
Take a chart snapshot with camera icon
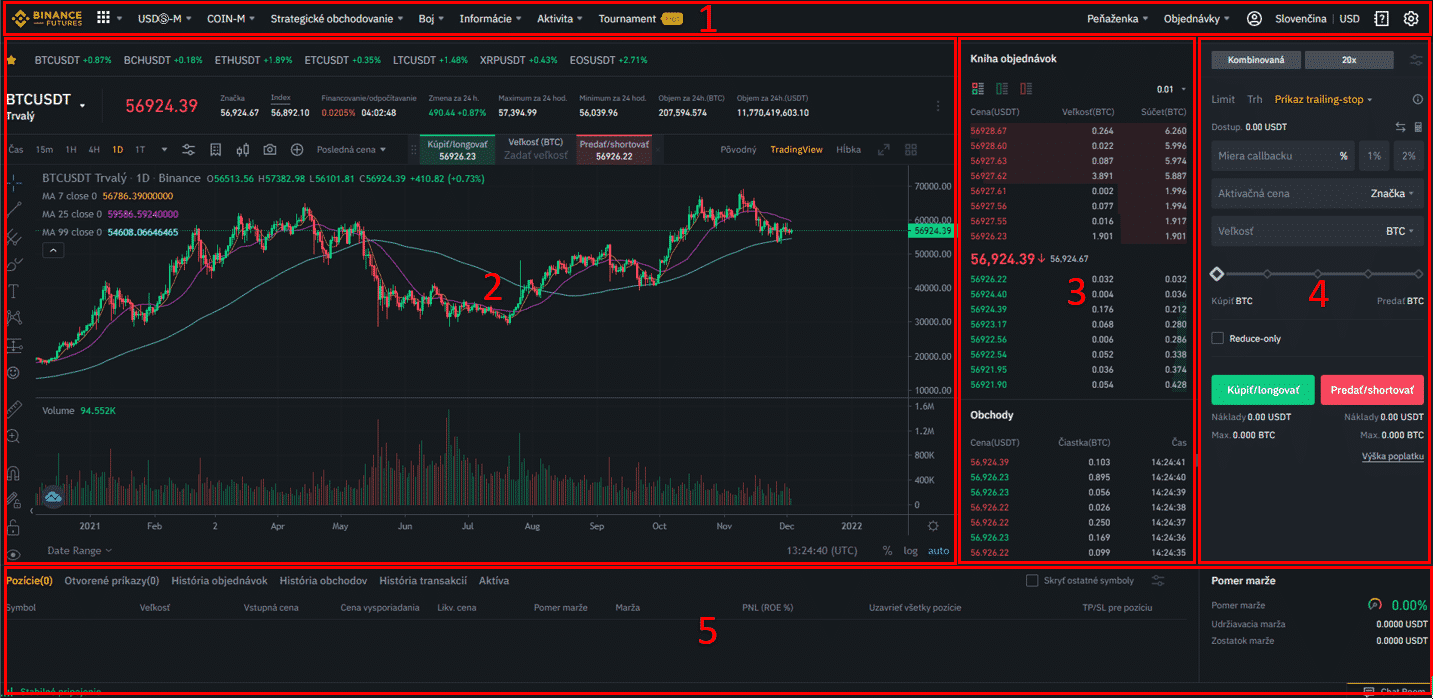click(270, 150)
